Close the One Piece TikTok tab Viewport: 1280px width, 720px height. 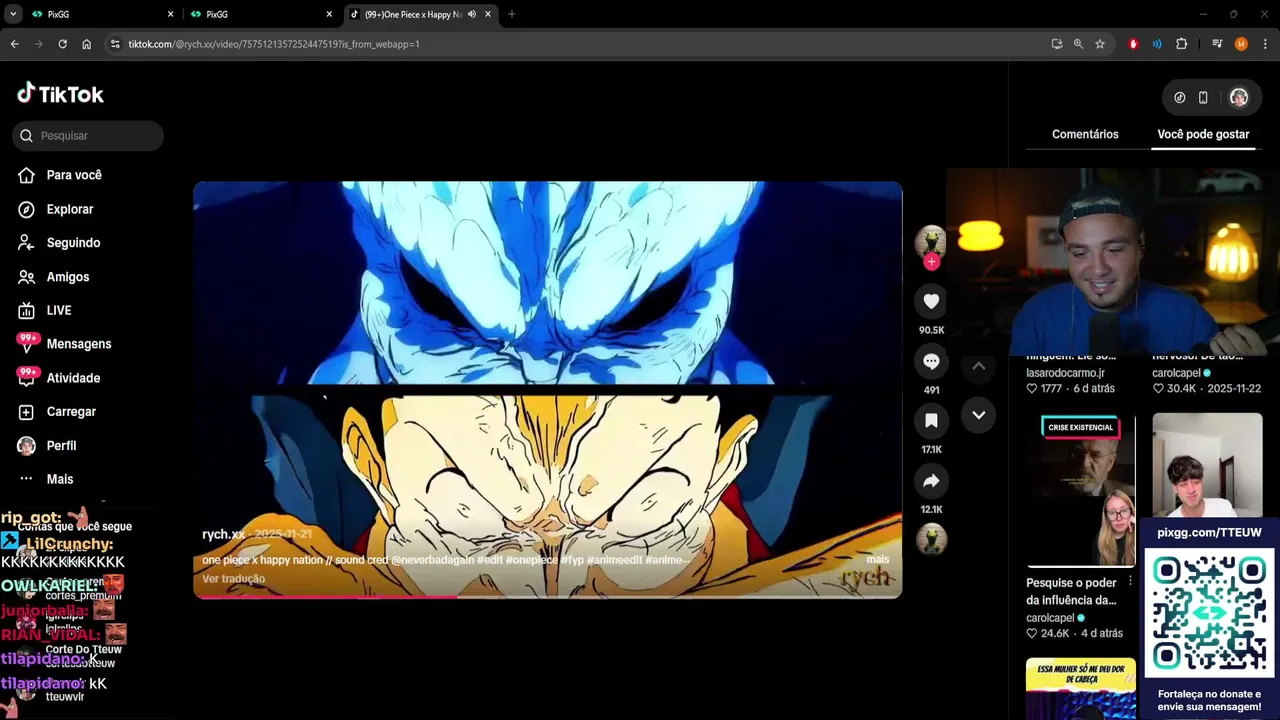[x=488, y=14]
